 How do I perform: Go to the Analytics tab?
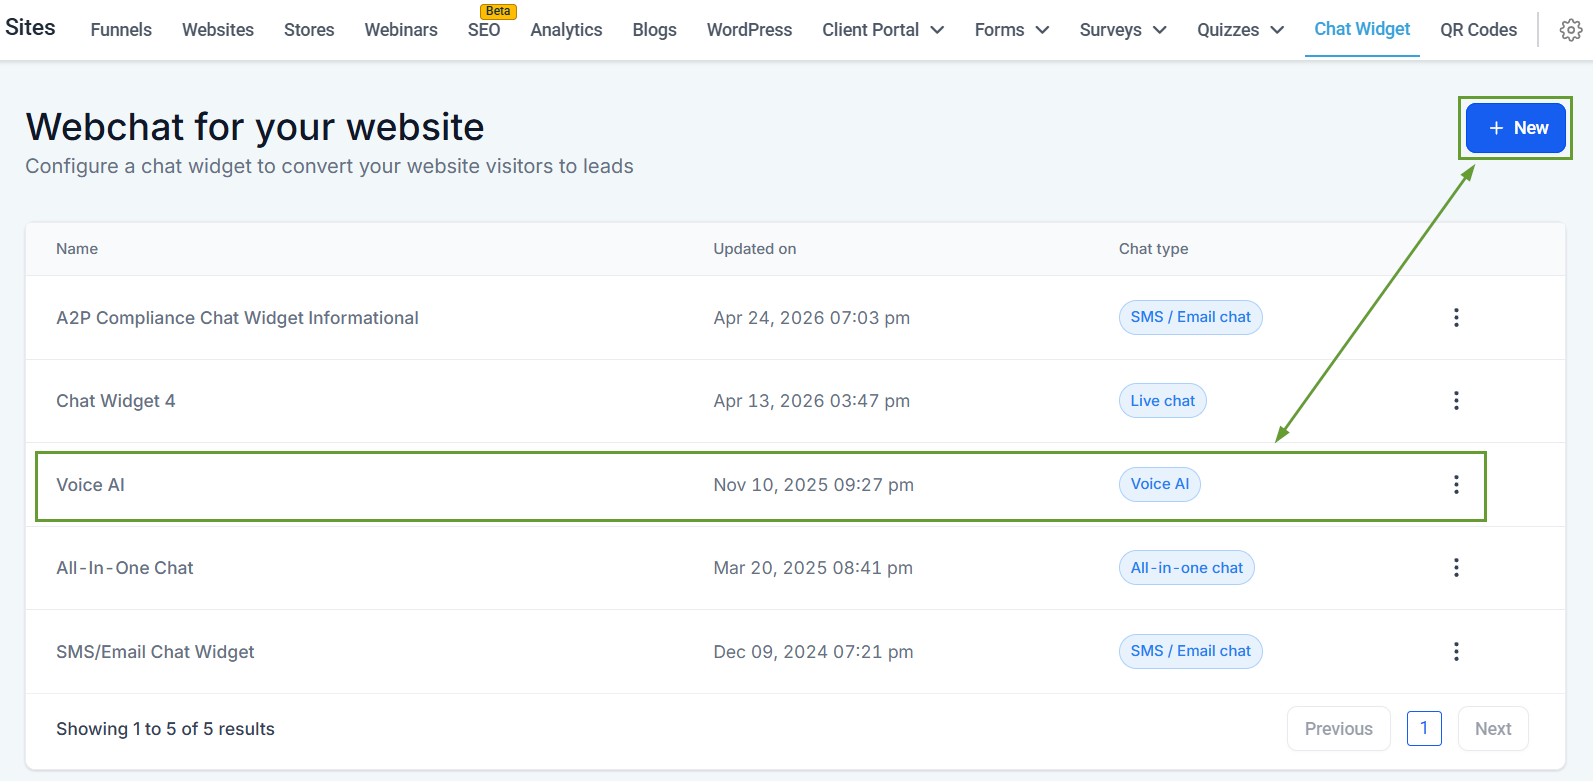point(566,30)
